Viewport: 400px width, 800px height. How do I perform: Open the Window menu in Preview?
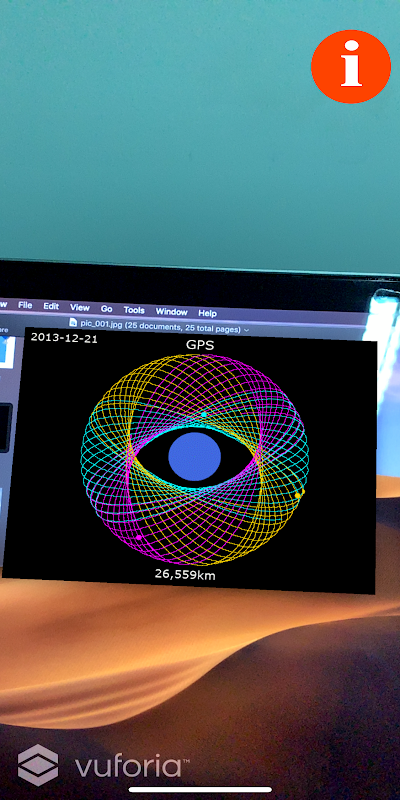[x=171, y=312]
